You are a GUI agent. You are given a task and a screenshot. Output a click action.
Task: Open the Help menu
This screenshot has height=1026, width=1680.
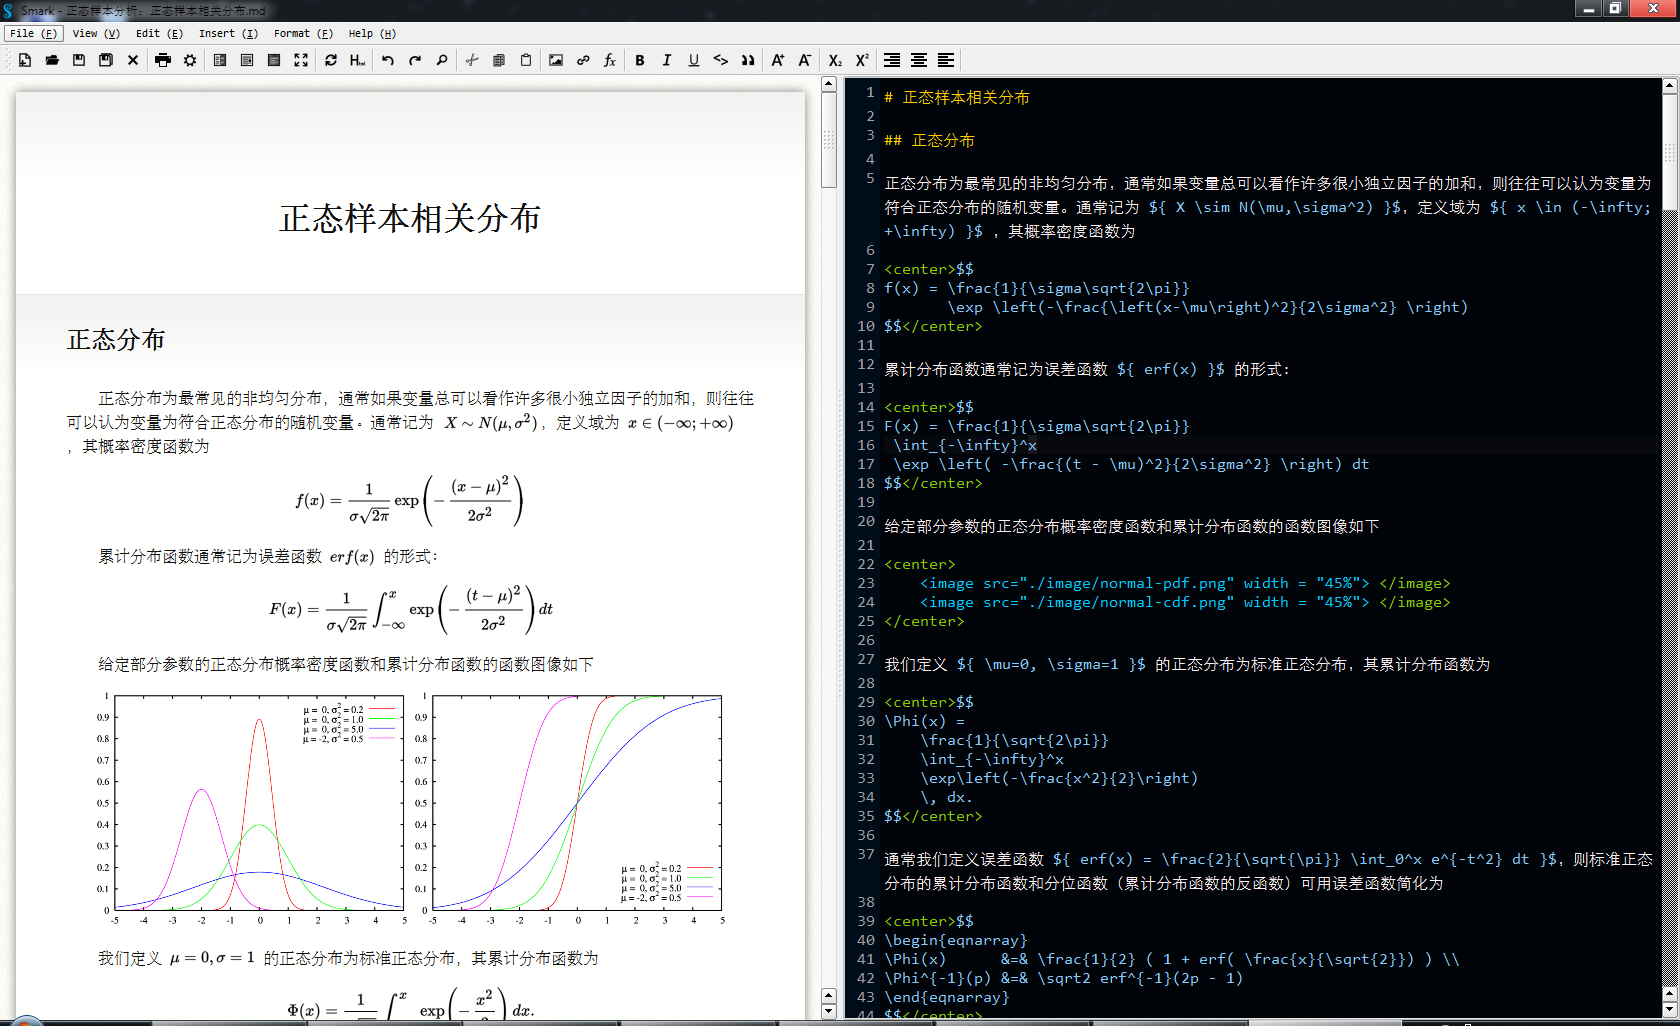click(x=372, y=33)
